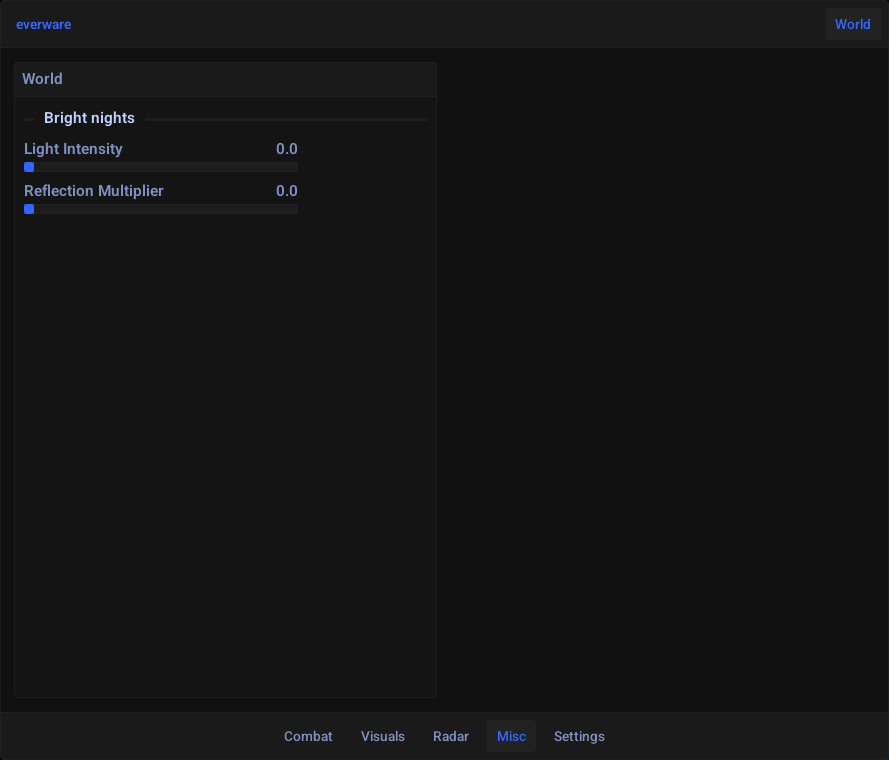Grab the Light Intensity slider handle
Screen dimensions: 889x760
[29, 167]
